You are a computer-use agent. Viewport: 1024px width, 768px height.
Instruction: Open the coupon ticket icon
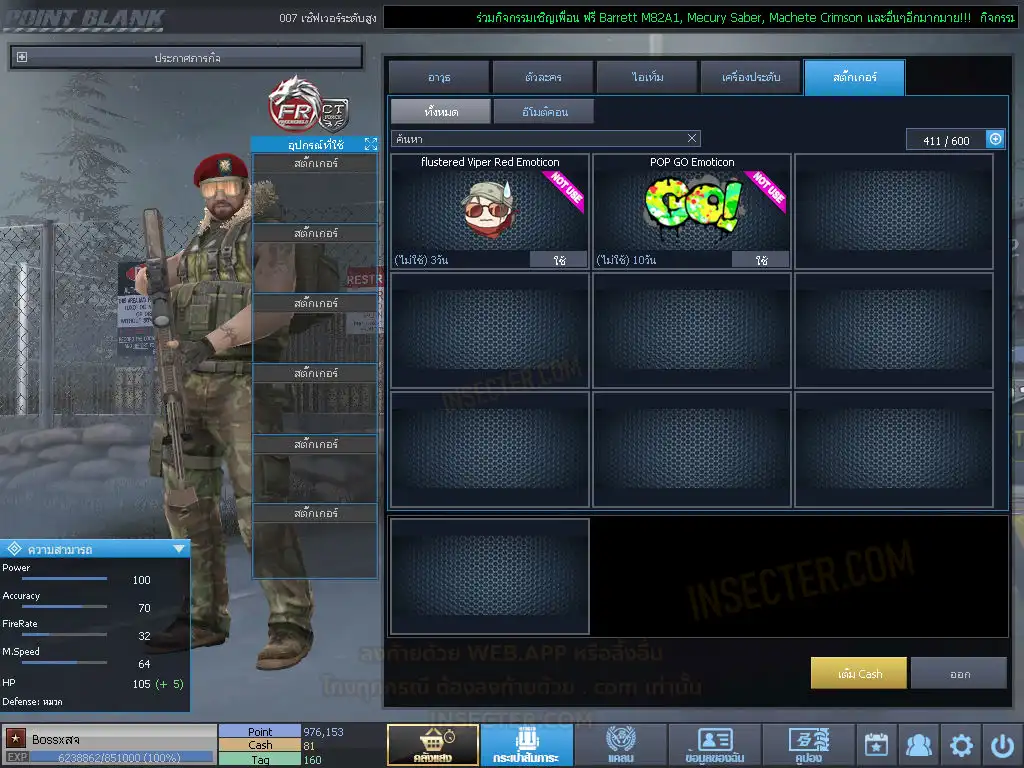tap(808, 745)
